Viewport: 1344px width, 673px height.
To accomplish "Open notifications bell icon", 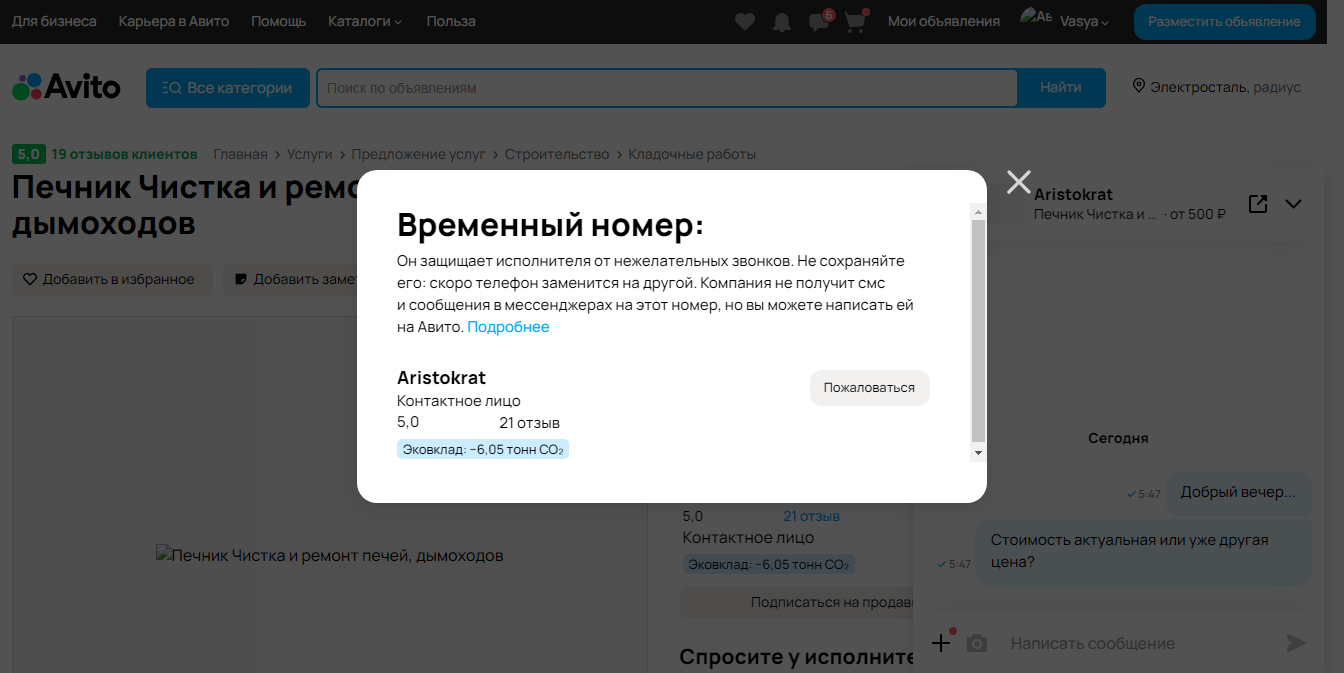I will point(782,21).
